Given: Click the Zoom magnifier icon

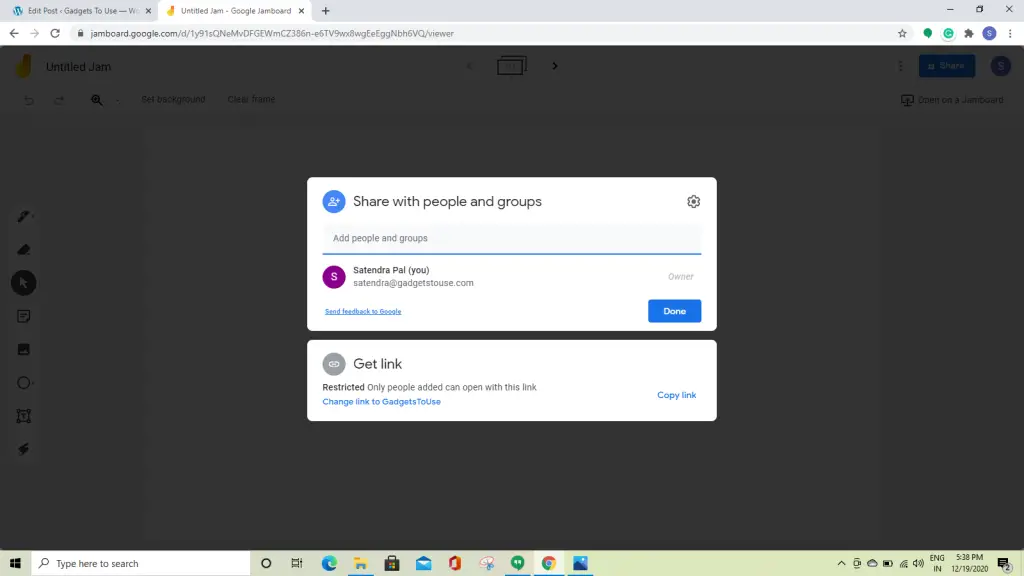Looking at the screenshot, I should point(97,100).
